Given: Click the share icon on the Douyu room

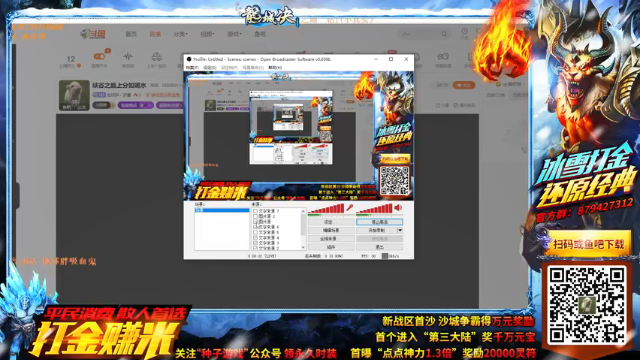Looking at the screenshot, I should [438, 105].
